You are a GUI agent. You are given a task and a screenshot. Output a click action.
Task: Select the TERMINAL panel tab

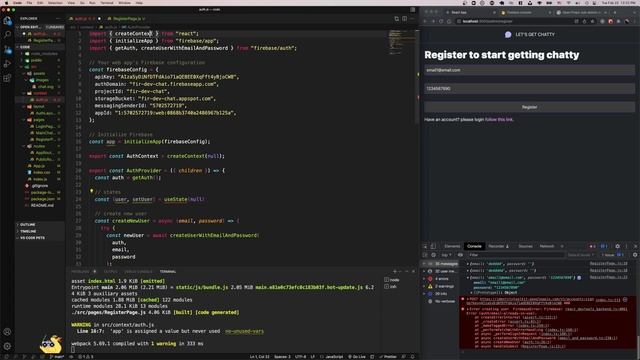(168, 271)
